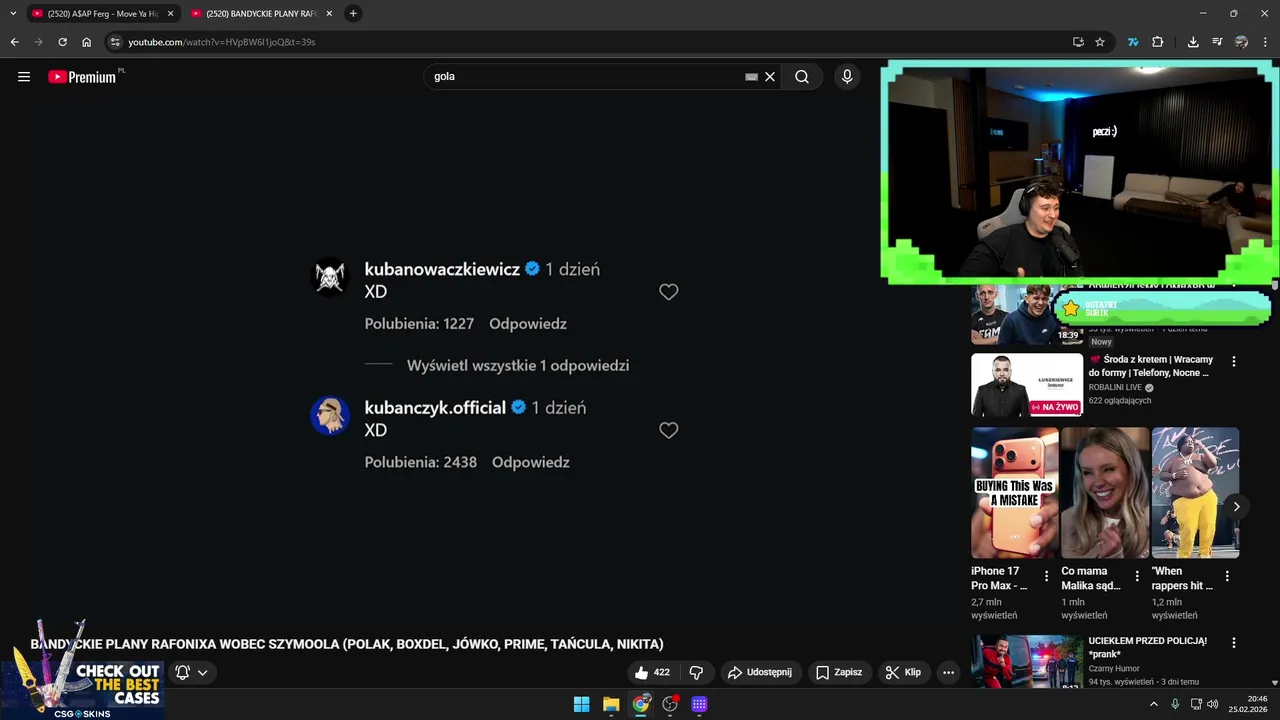This screenshot has height=720, width=1280.
Task: Bookmark this page with star
Action: (x=1100, y=42)
